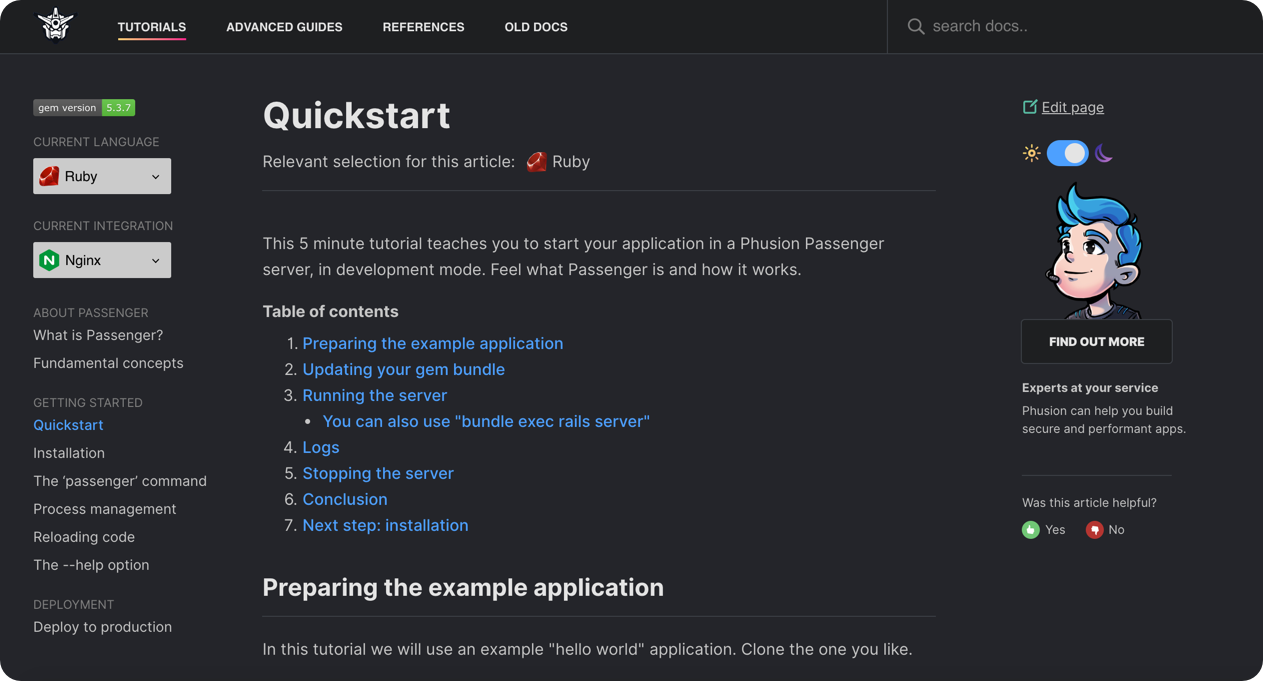Click the sun light-mode icon
The image size is (1263, 681).
[1031, 153]
